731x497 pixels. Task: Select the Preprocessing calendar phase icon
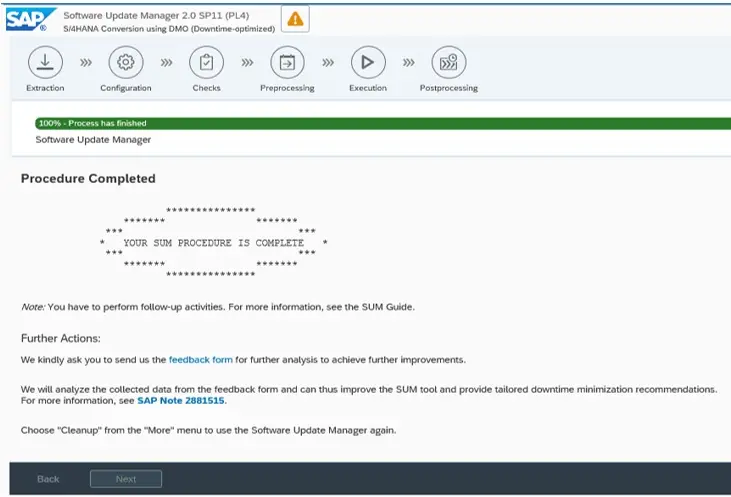pyautogui.click(x=287, y=62)
